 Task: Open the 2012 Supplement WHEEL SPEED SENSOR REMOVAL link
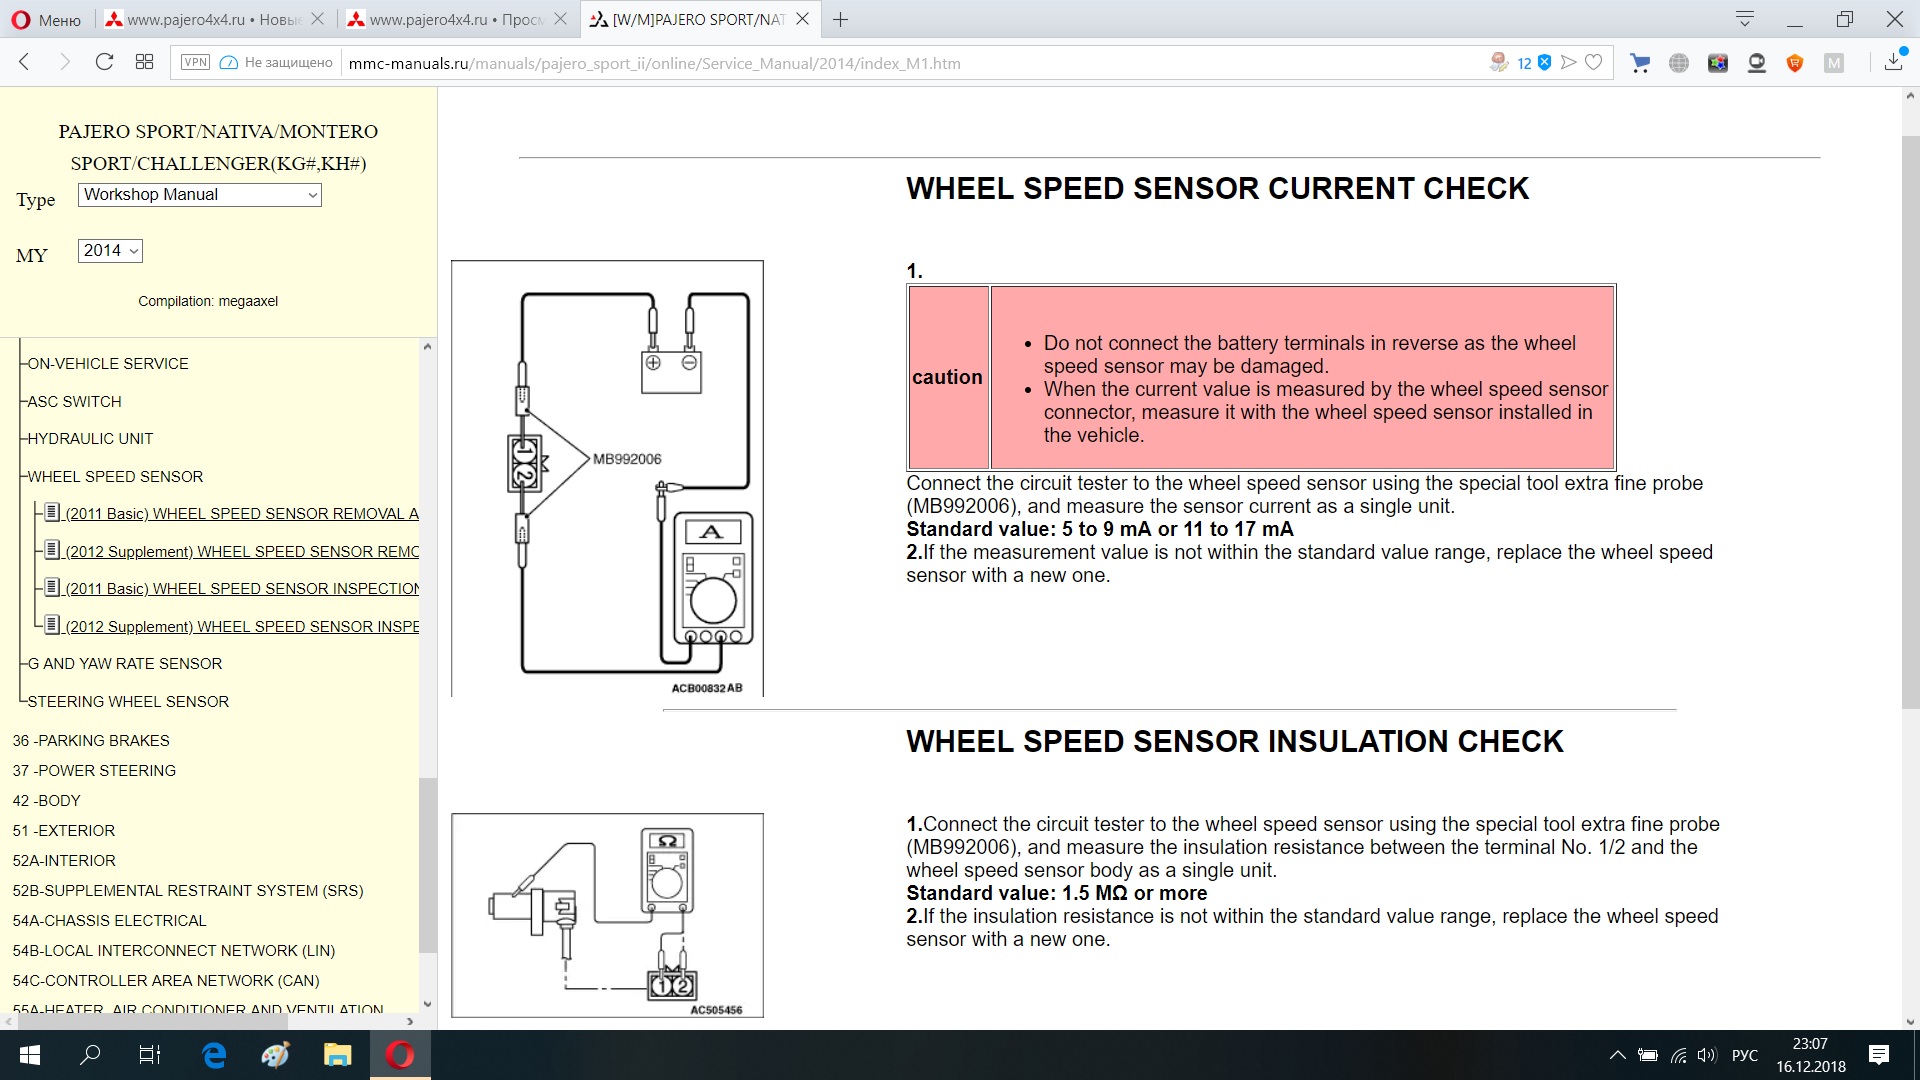pyautogui.click(x=242, y=552)
